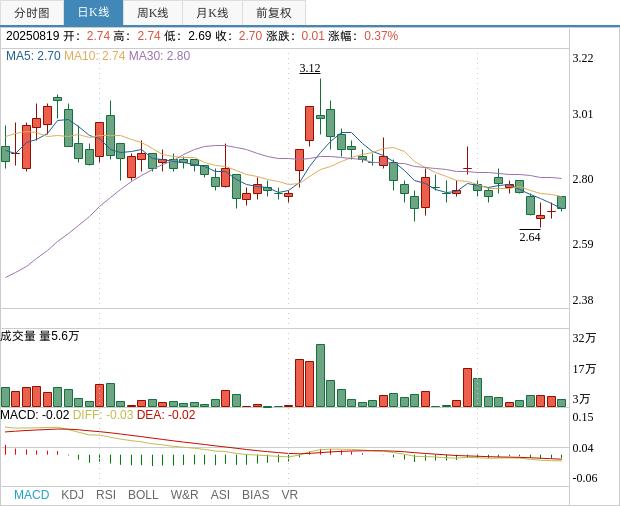Choose the 前复权 tab
620x506 pixels.
(274, 13)
